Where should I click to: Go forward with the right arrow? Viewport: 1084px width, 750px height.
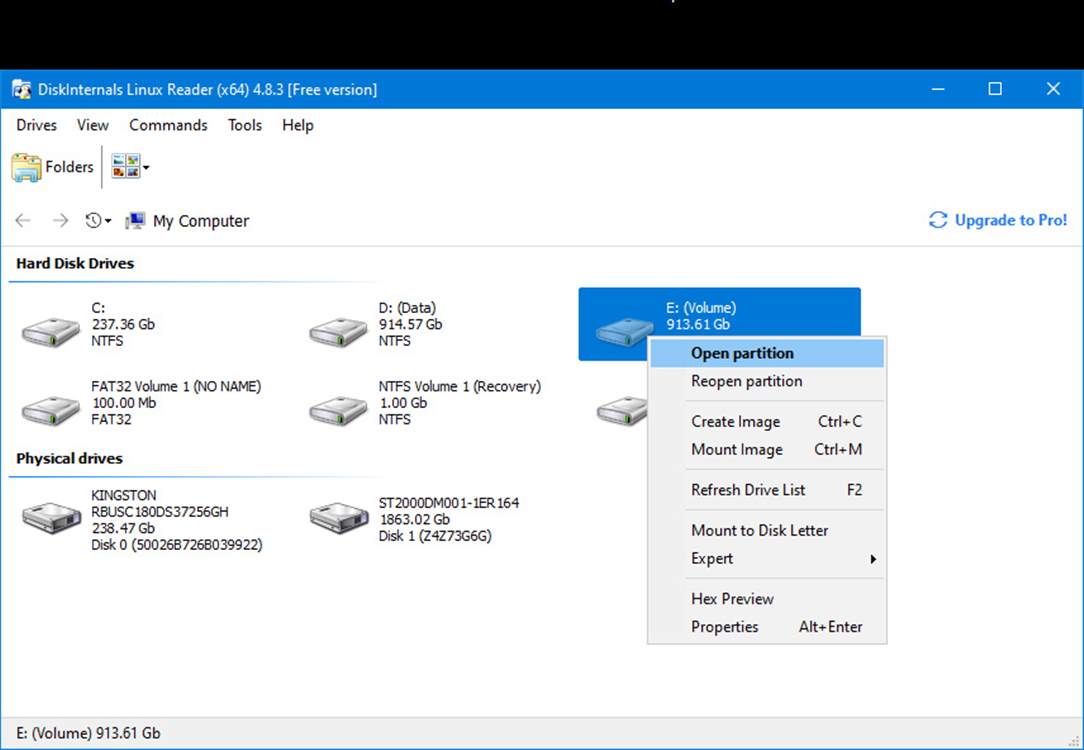click(x=61, y=221)
